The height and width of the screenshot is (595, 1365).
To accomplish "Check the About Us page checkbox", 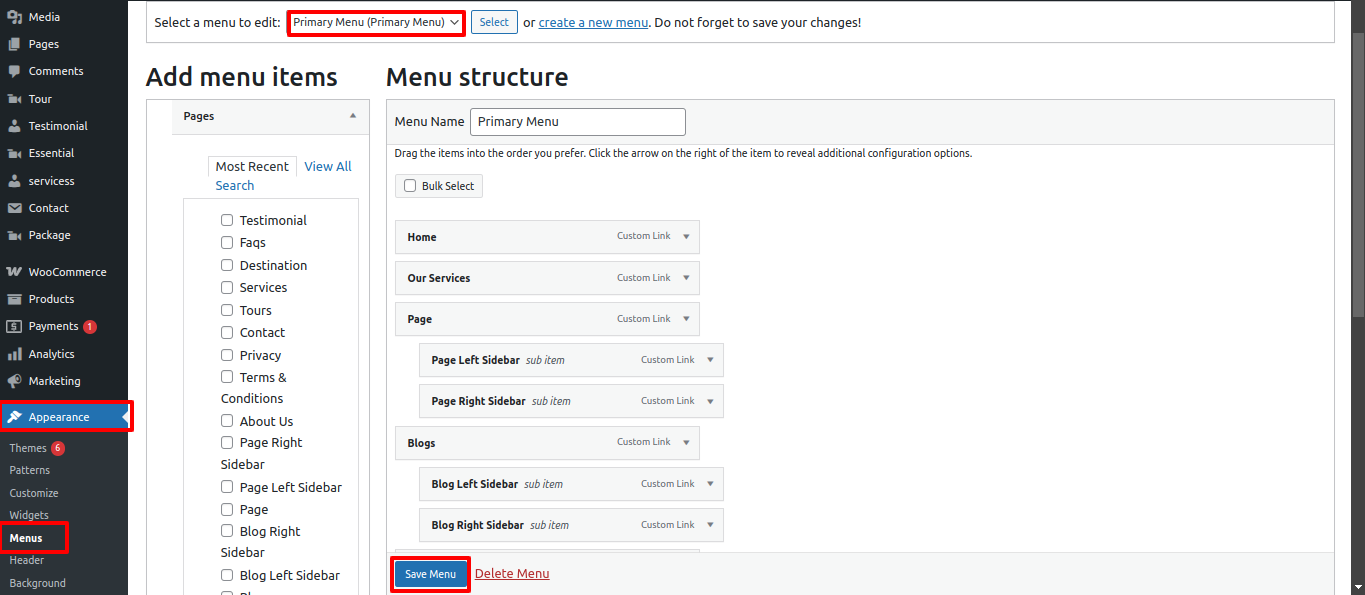I will (x=227, y=420).
